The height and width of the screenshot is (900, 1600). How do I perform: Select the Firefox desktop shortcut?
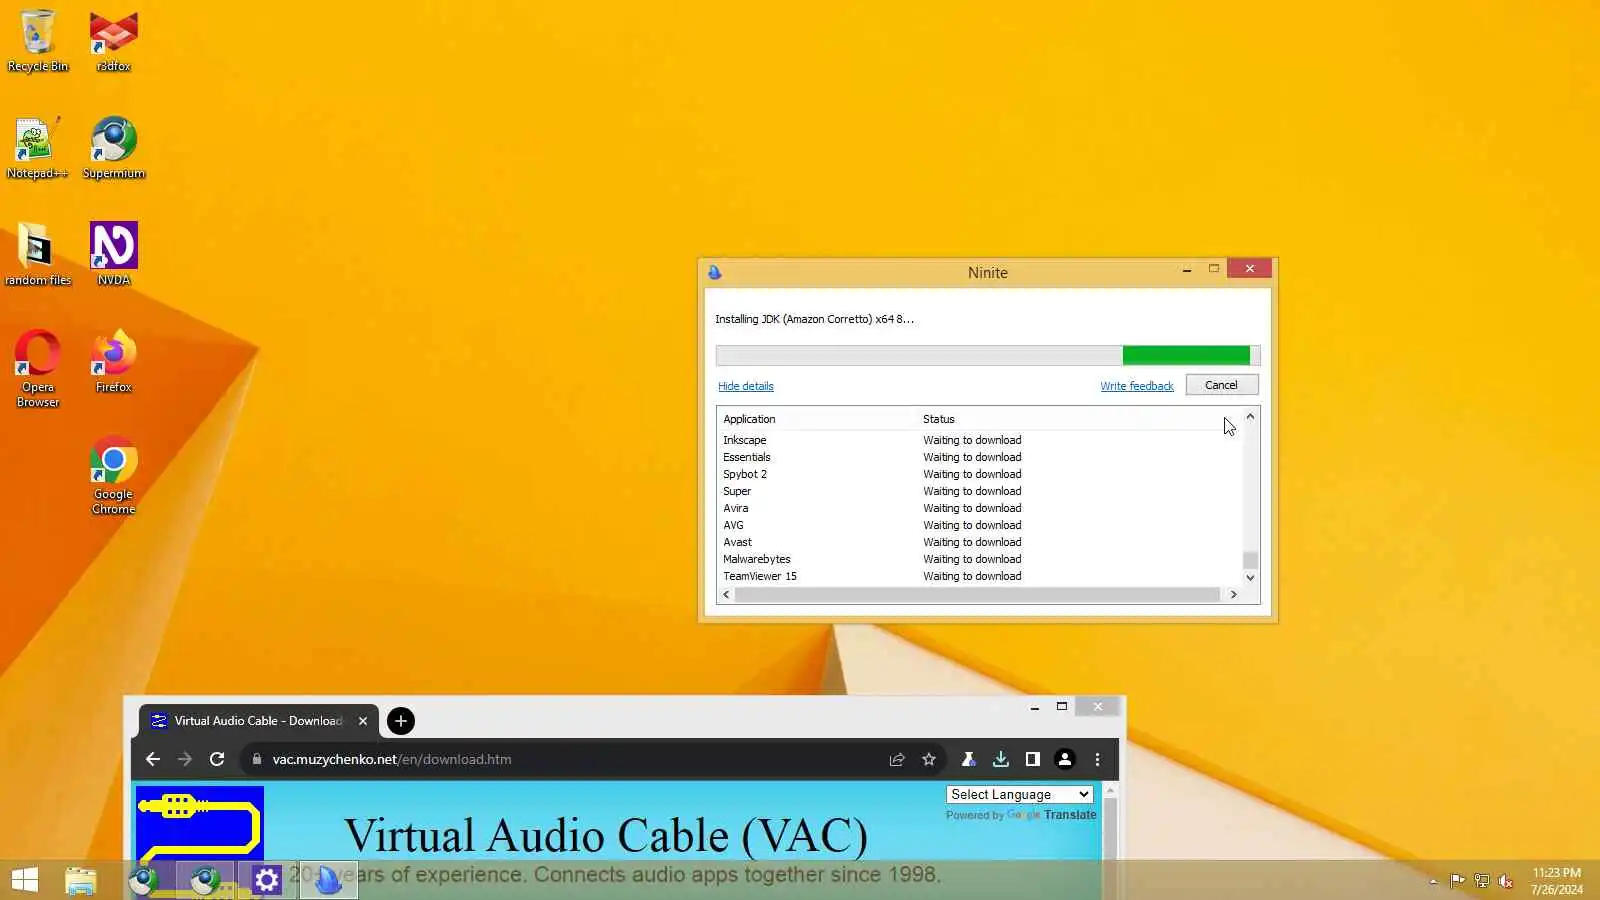click(x=113, y=362)
